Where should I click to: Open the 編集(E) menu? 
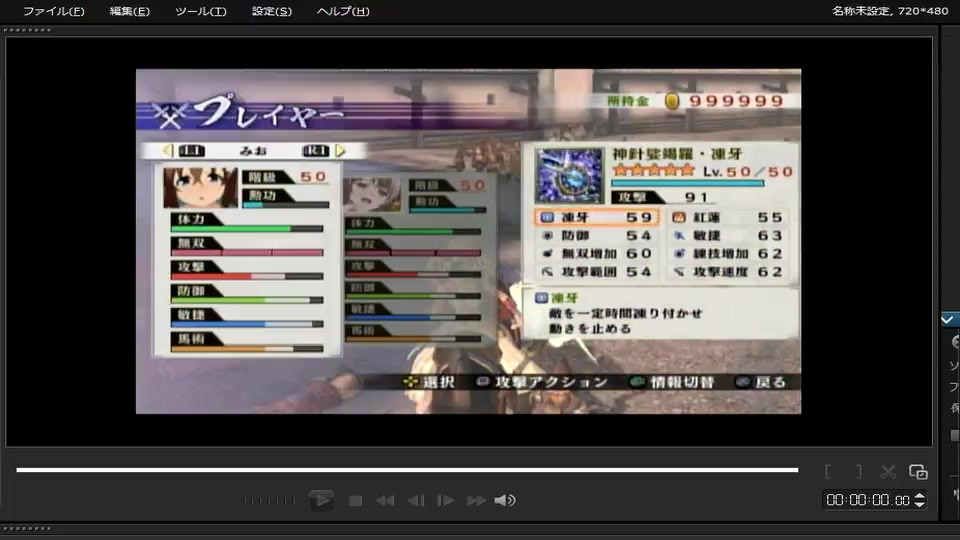[x=129, y=11]
